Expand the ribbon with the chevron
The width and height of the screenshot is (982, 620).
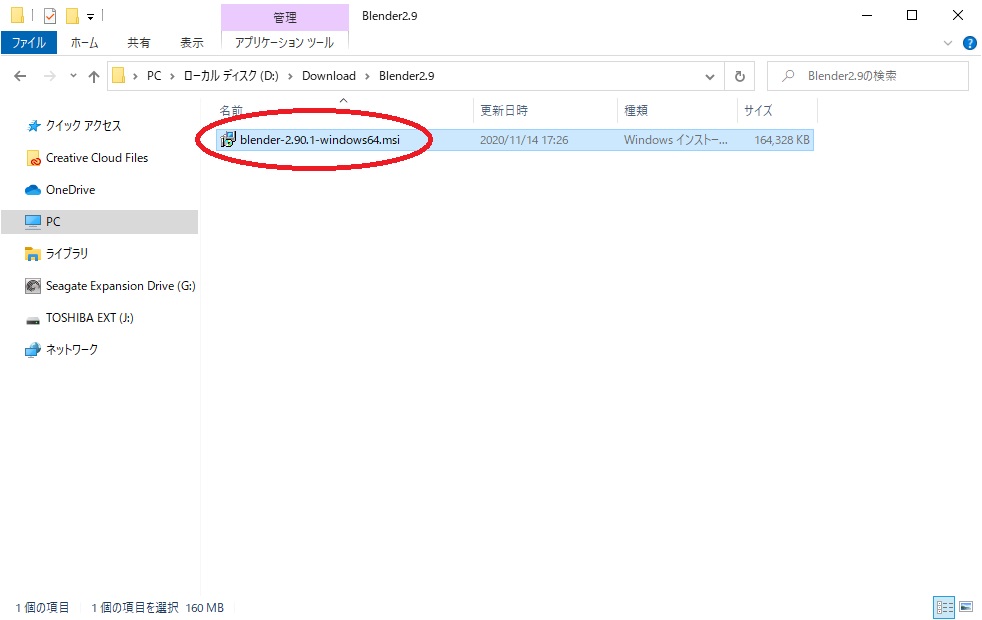(948, 43)
